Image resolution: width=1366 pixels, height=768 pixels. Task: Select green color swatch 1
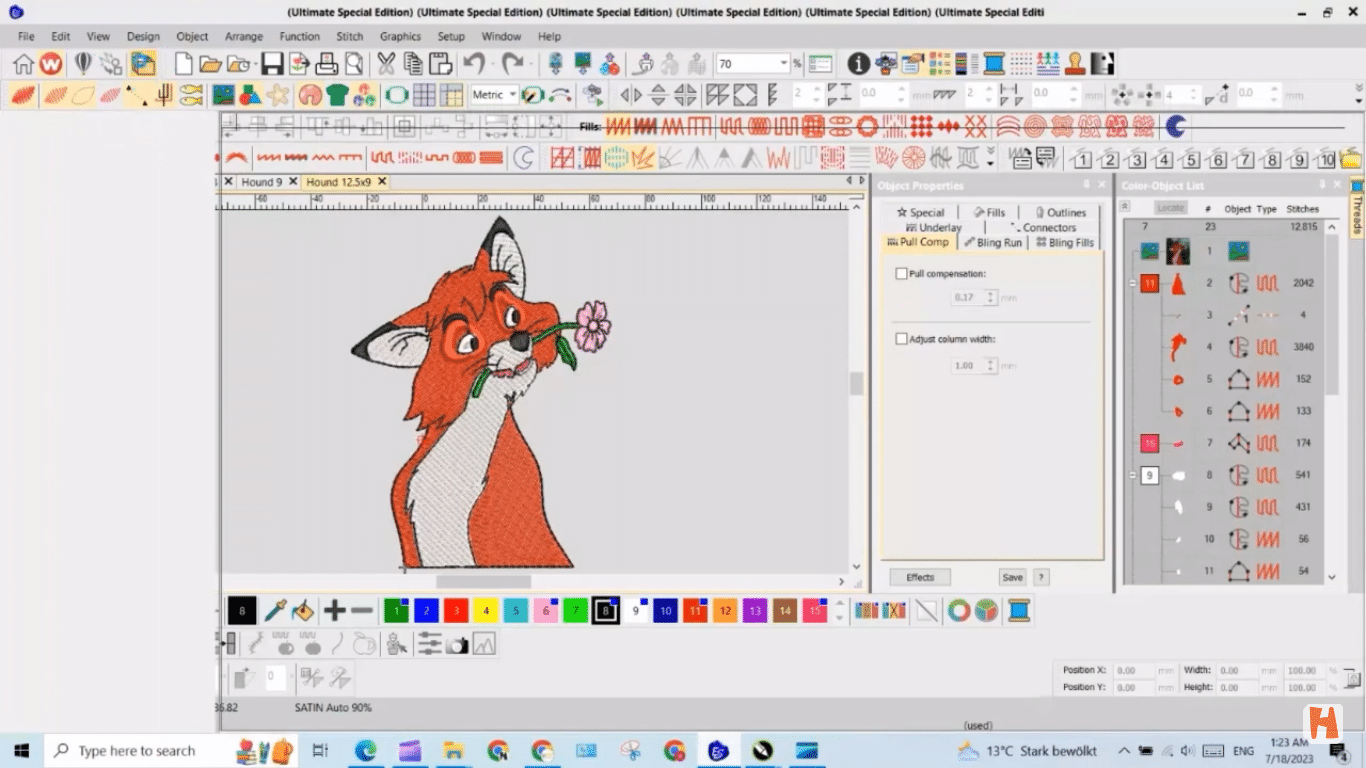click(x=396, y=611)
